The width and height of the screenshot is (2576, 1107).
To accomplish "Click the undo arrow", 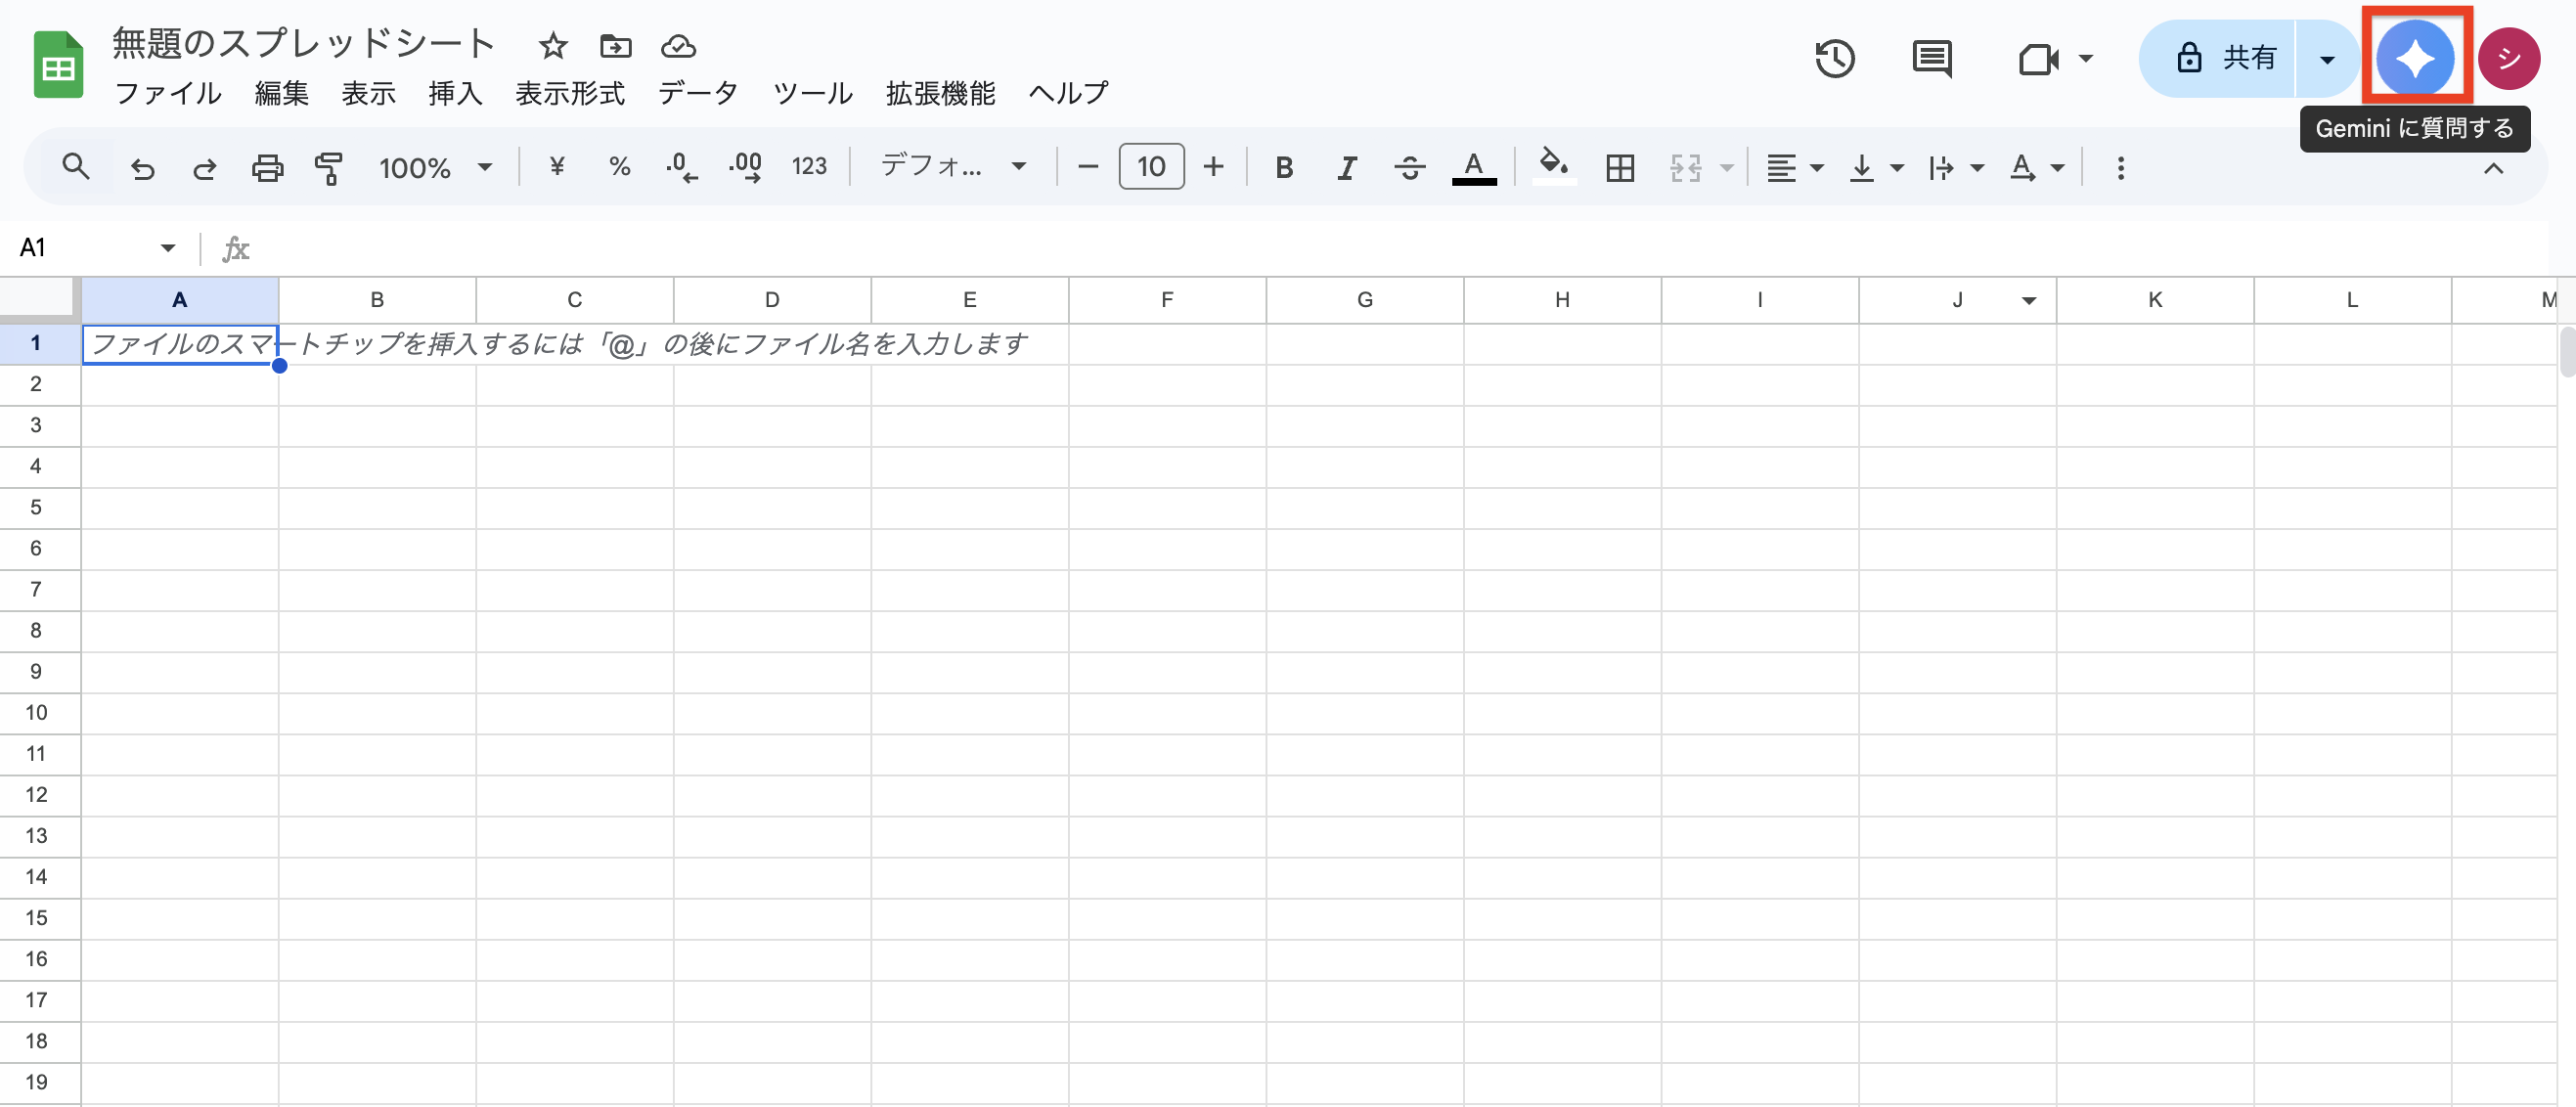I will 143,167.
